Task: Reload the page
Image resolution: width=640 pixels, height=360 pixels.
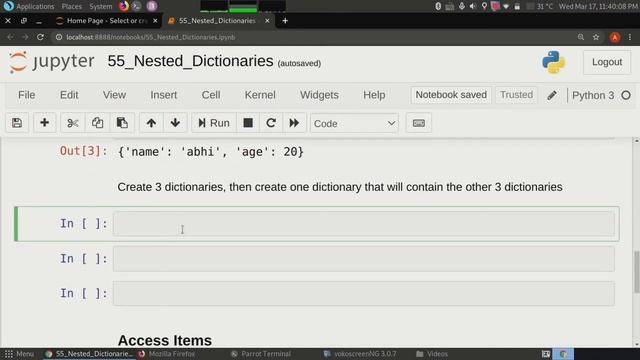Action: [x=40, y=37]
